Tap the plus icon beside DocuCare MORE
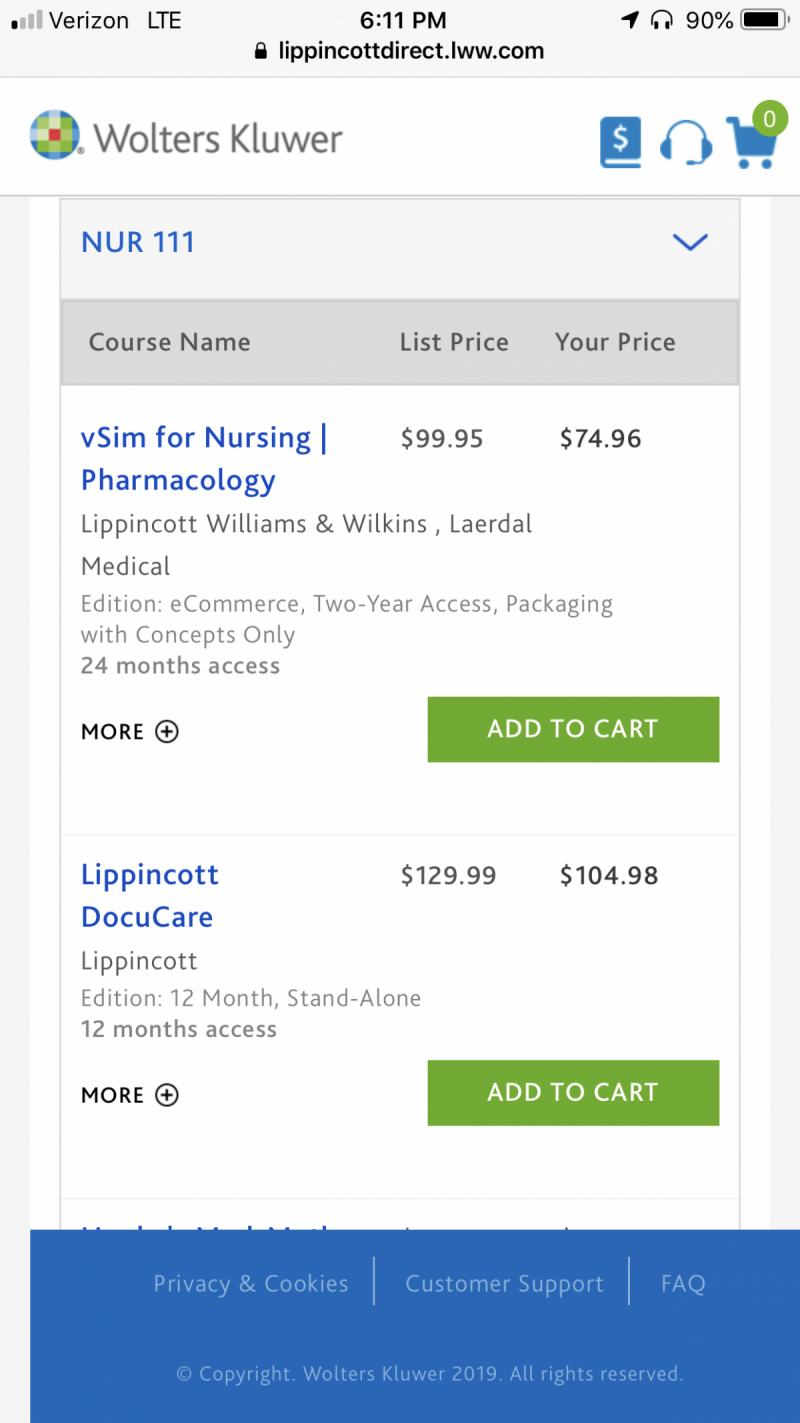Screen dimensions: 800x1423 point(167,1095)
